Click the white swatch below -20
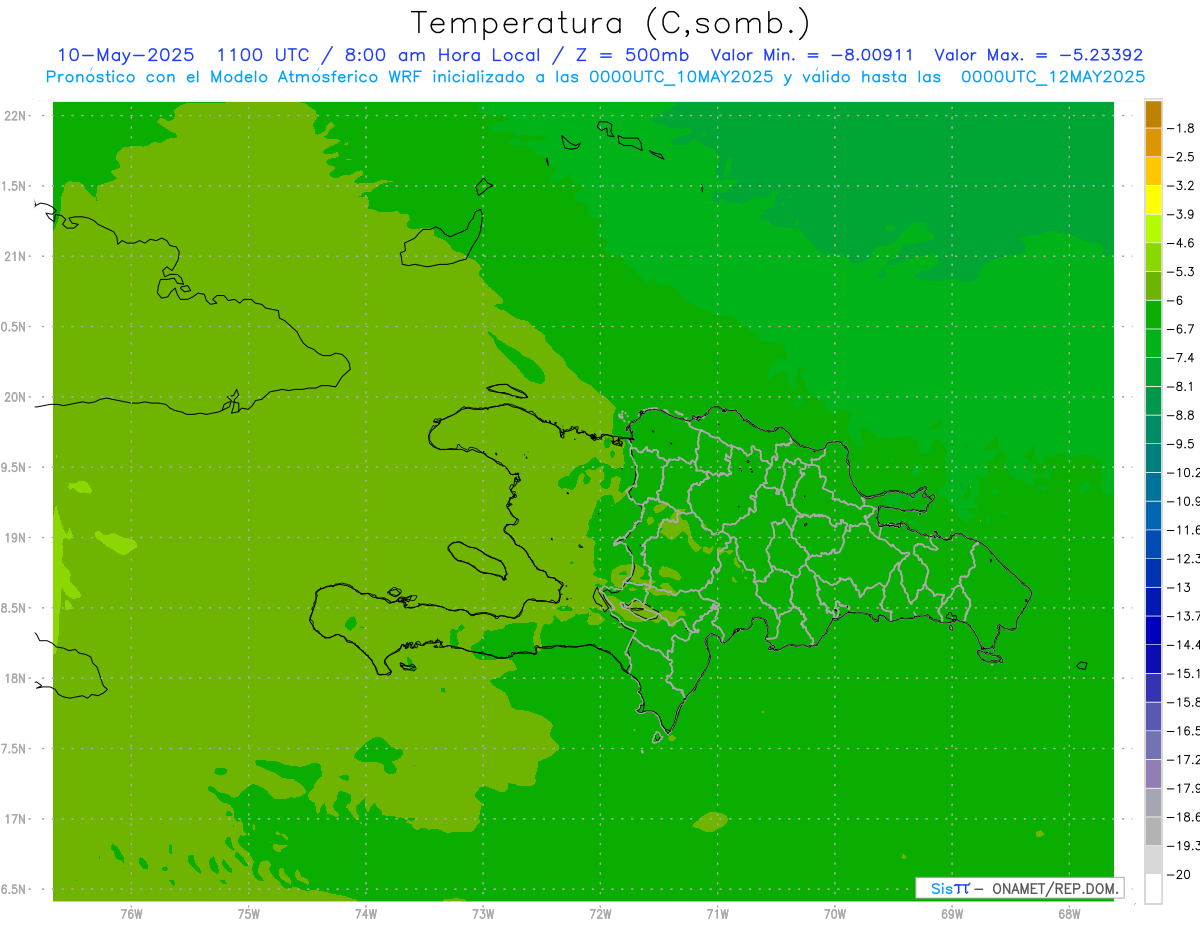The width and height of the screenshot is (1200, 927). 1153,888
